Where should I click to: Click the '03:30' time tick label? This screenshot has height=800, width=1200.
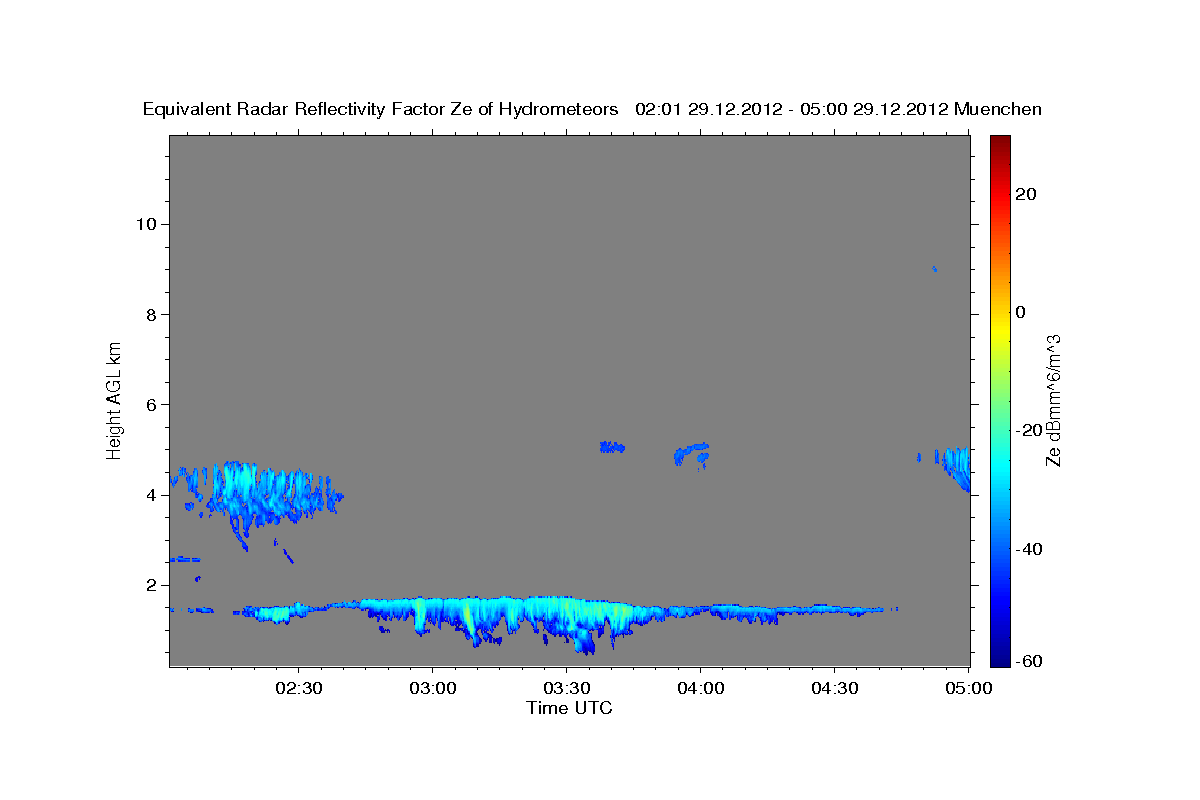(x=567, y=690)
